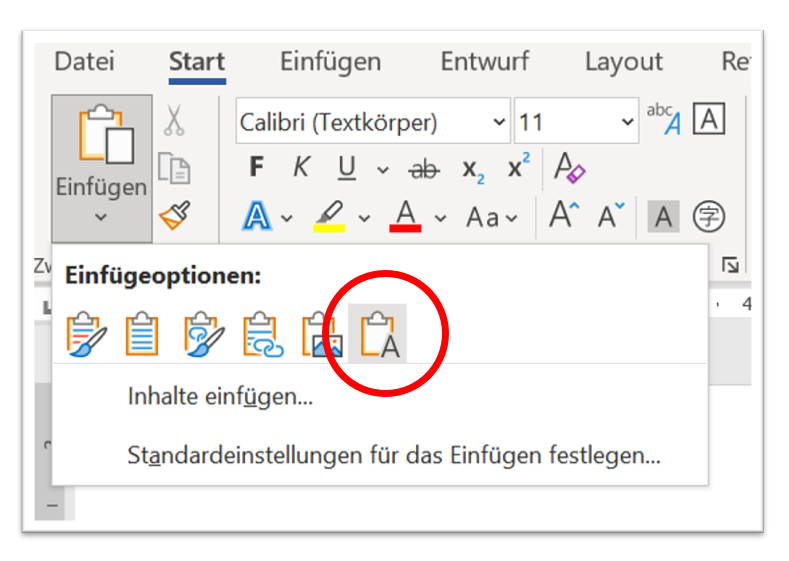Open the Calibri font name dropdown
789x561 pixels.
499,122
